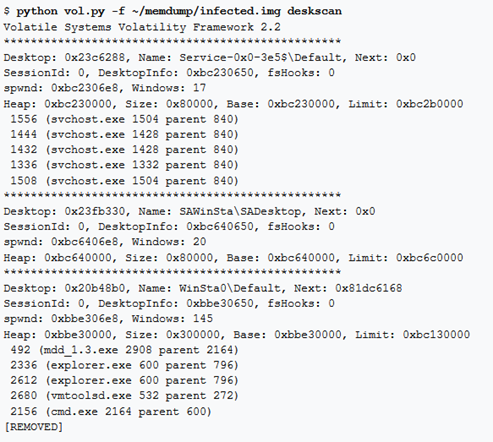Click the Volatility Framework 2.2 banner line
This screenshot has width=493, height=442.
pyautogui.click(x=142, y=27)
